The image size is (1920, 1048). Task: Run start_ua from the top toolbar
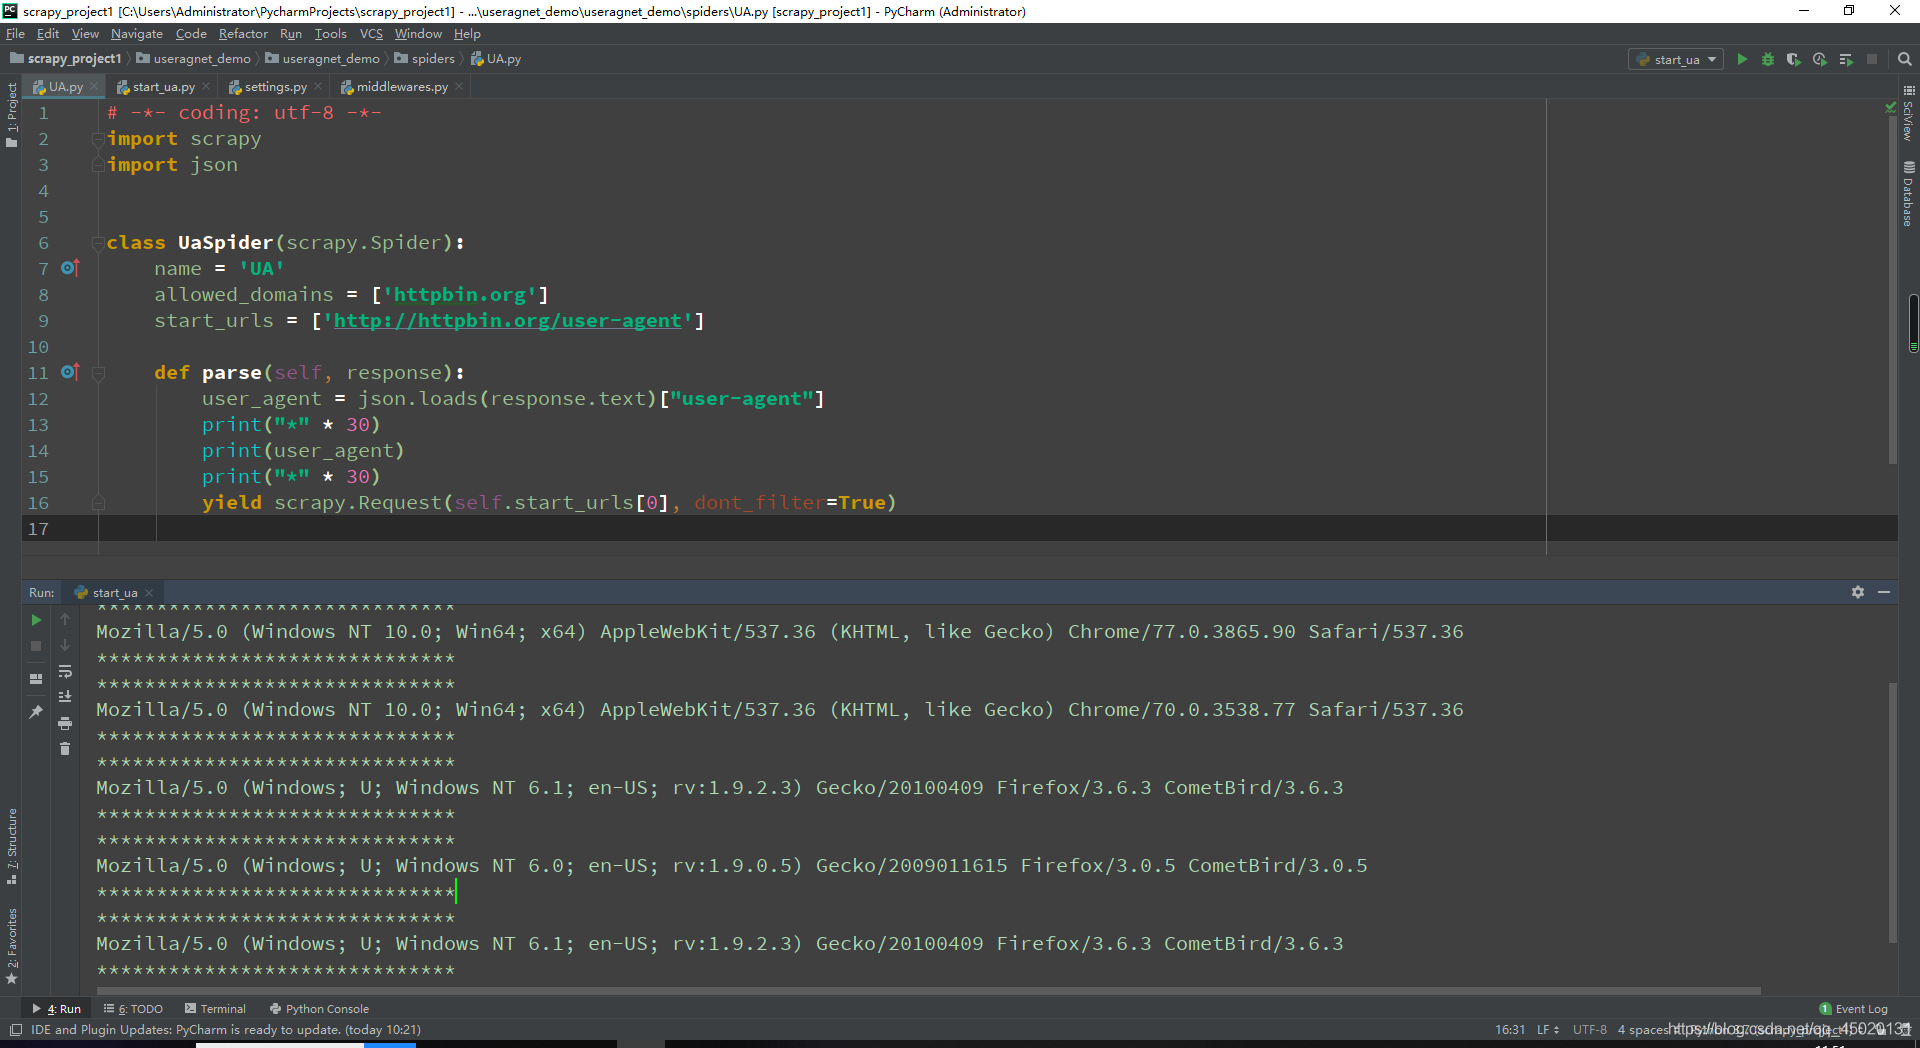[x=1742, y=60]
